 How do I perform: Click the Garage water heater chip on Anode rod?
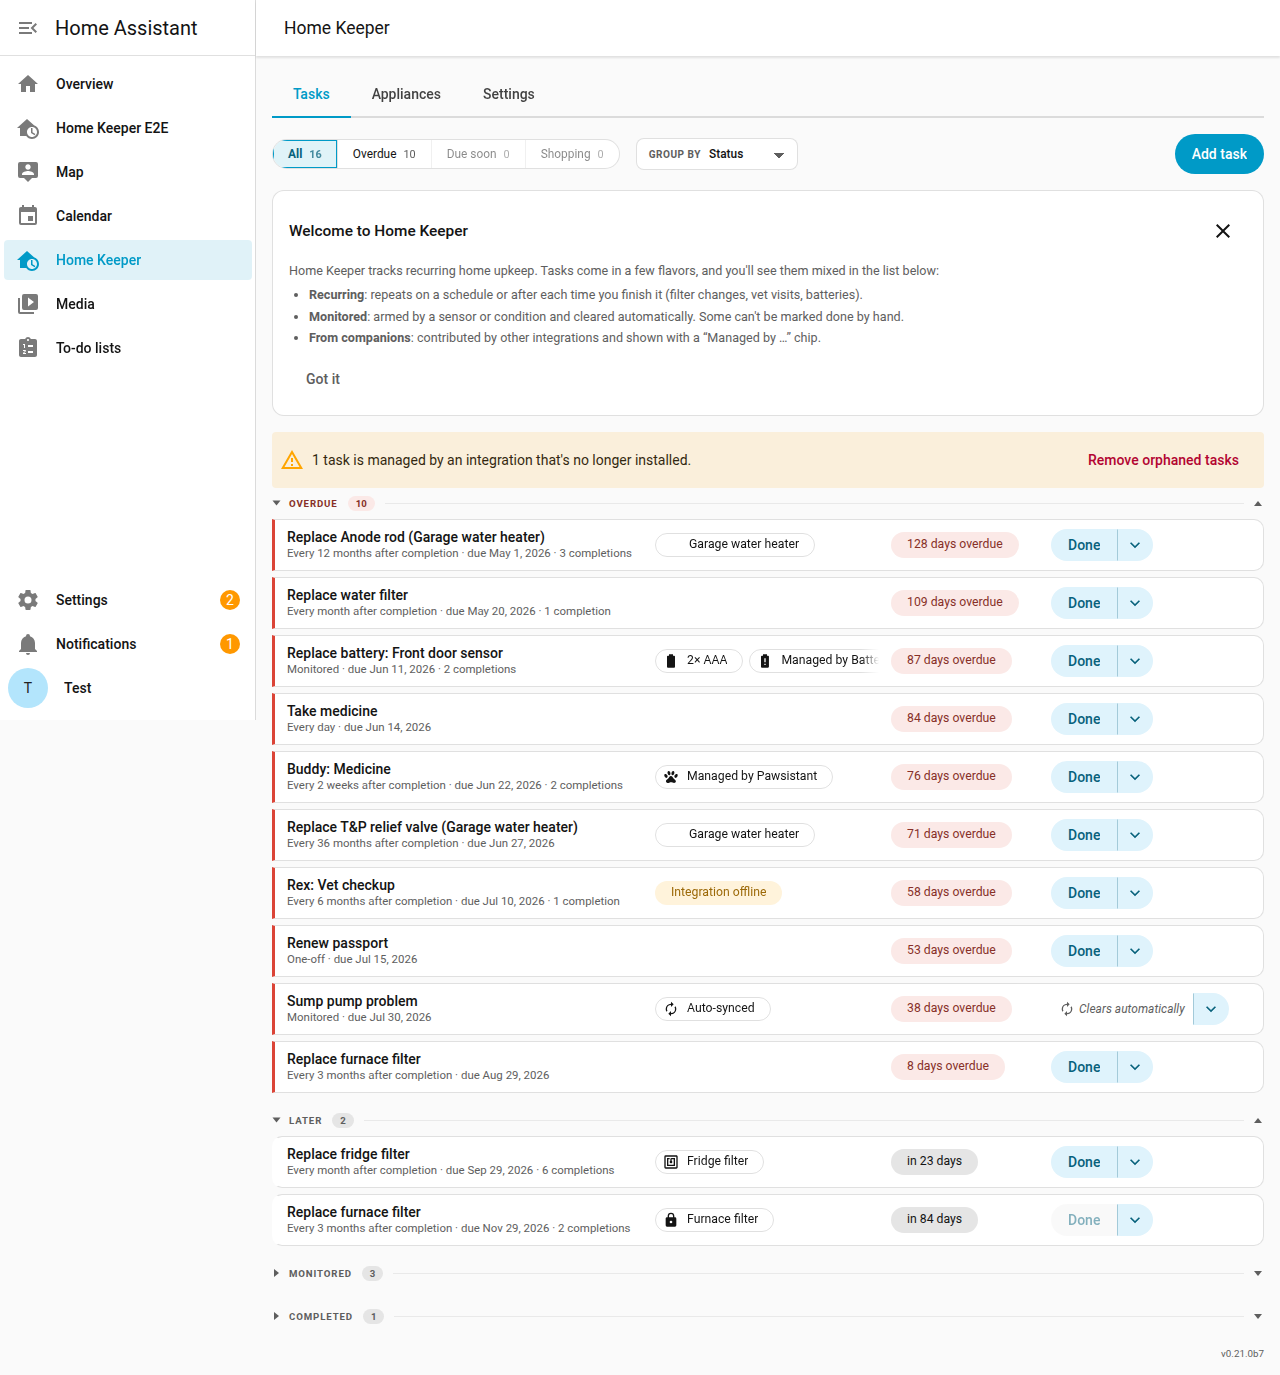(x=735, y=544)
